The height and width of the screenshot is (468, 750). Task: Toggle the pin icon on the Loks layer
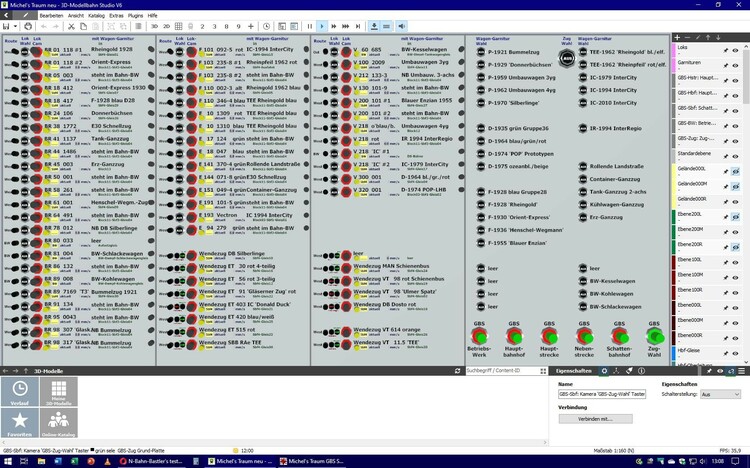click(726, 50)
